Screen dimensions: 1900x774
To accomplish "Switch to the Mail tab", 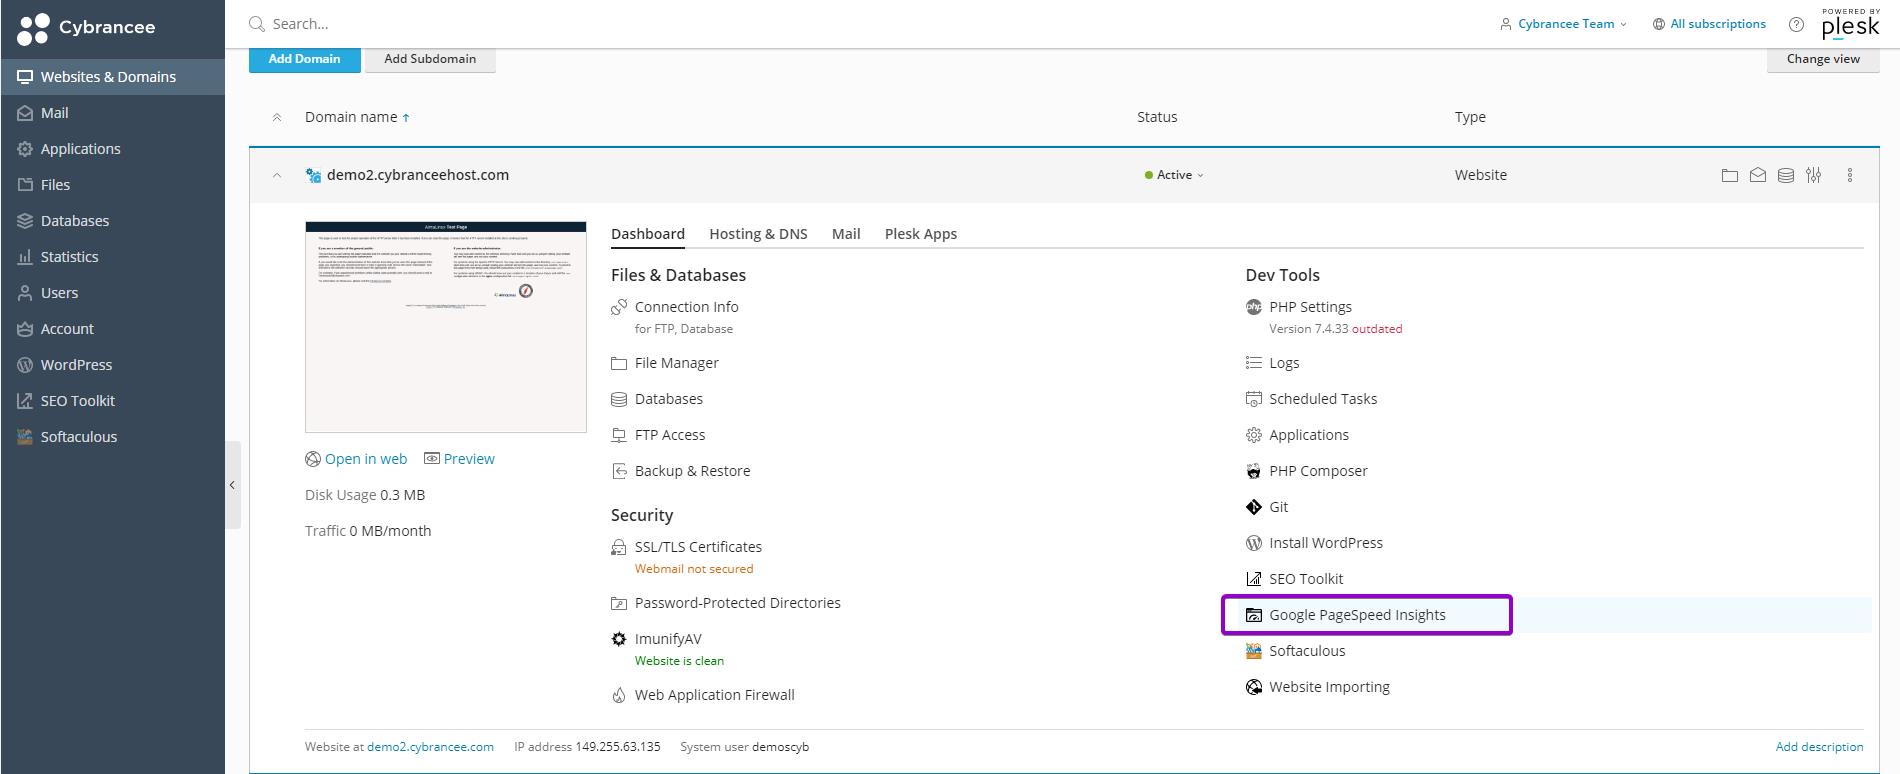I will coord(846,234).
